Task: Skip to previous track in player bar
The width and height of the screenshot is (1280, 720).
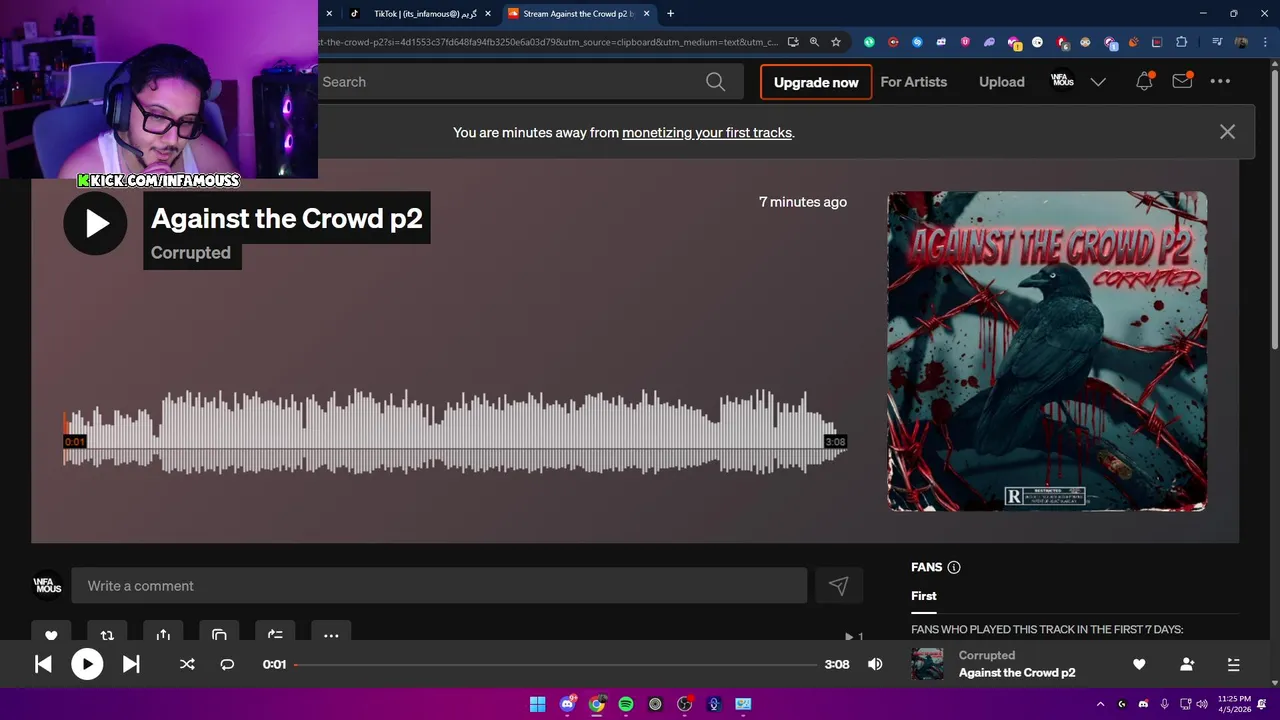Action: pos(43,664)
